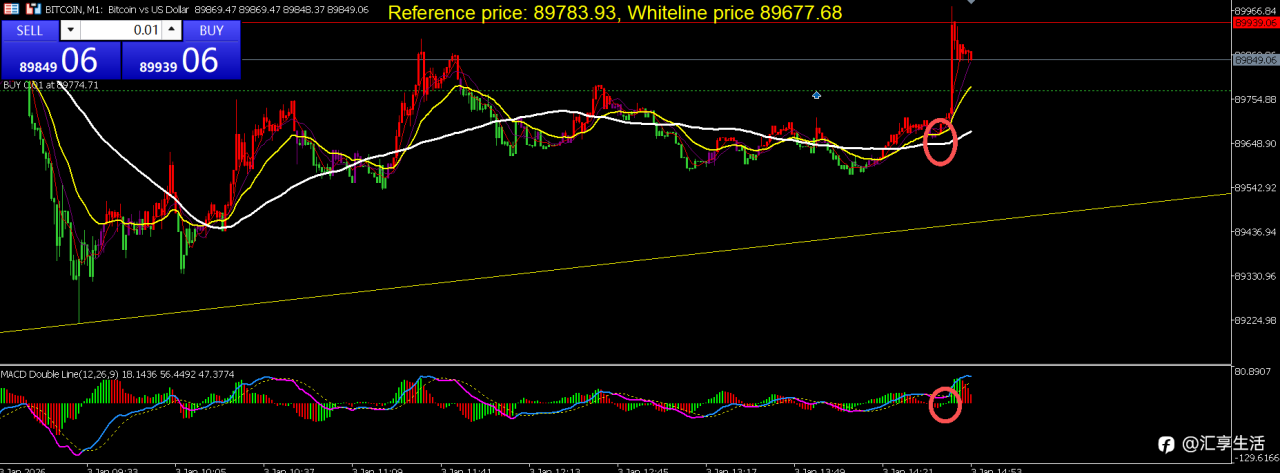The image size is (1280, 473).
Task: Click the 89224.98 price scale value
Action: tap(1256, 320)
